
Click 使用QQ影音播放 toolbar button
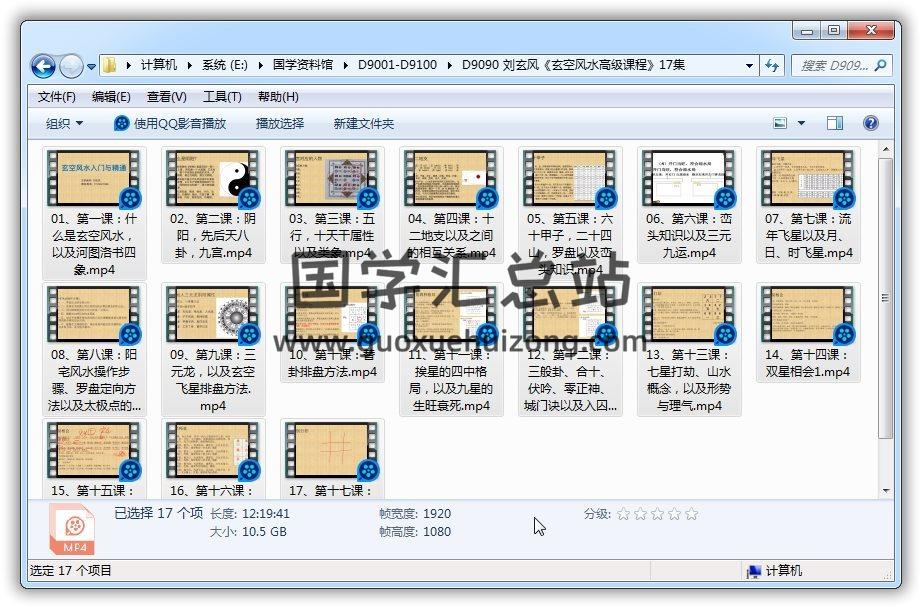click(x=170, y=123)
